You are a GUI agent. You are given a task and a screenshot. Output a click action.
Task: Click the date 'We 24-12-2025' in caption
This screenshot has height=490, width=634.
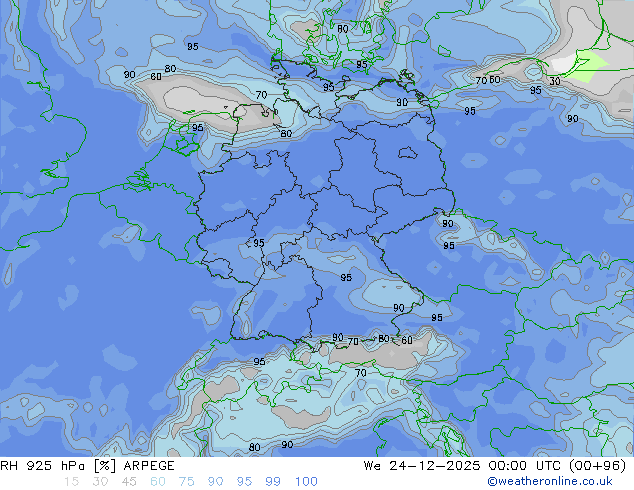[x=422, y=466]
